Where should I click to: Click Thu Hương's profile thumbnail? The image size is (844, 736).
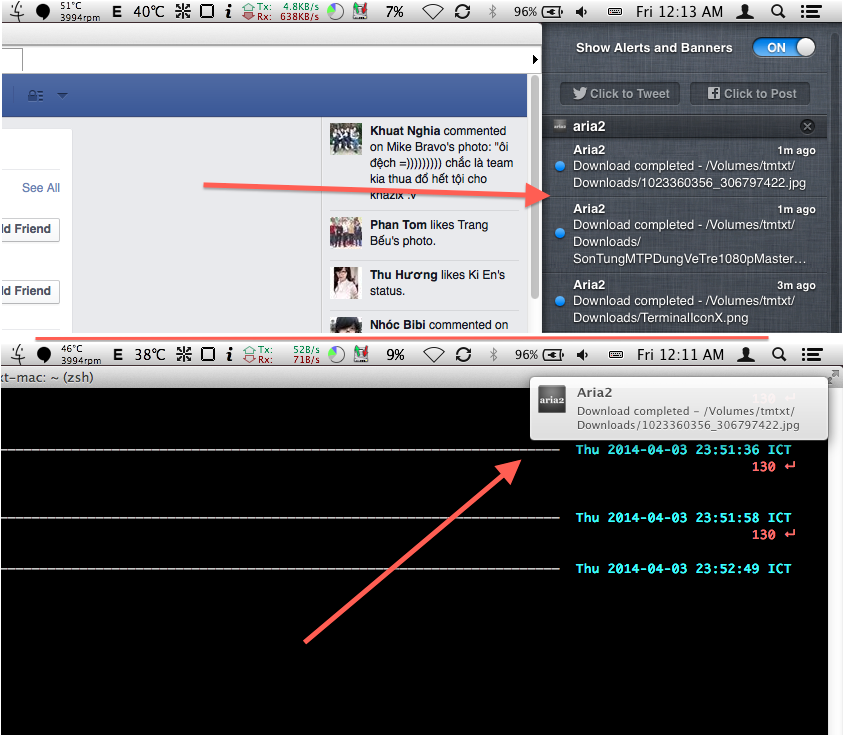click(x=346, y=283)
